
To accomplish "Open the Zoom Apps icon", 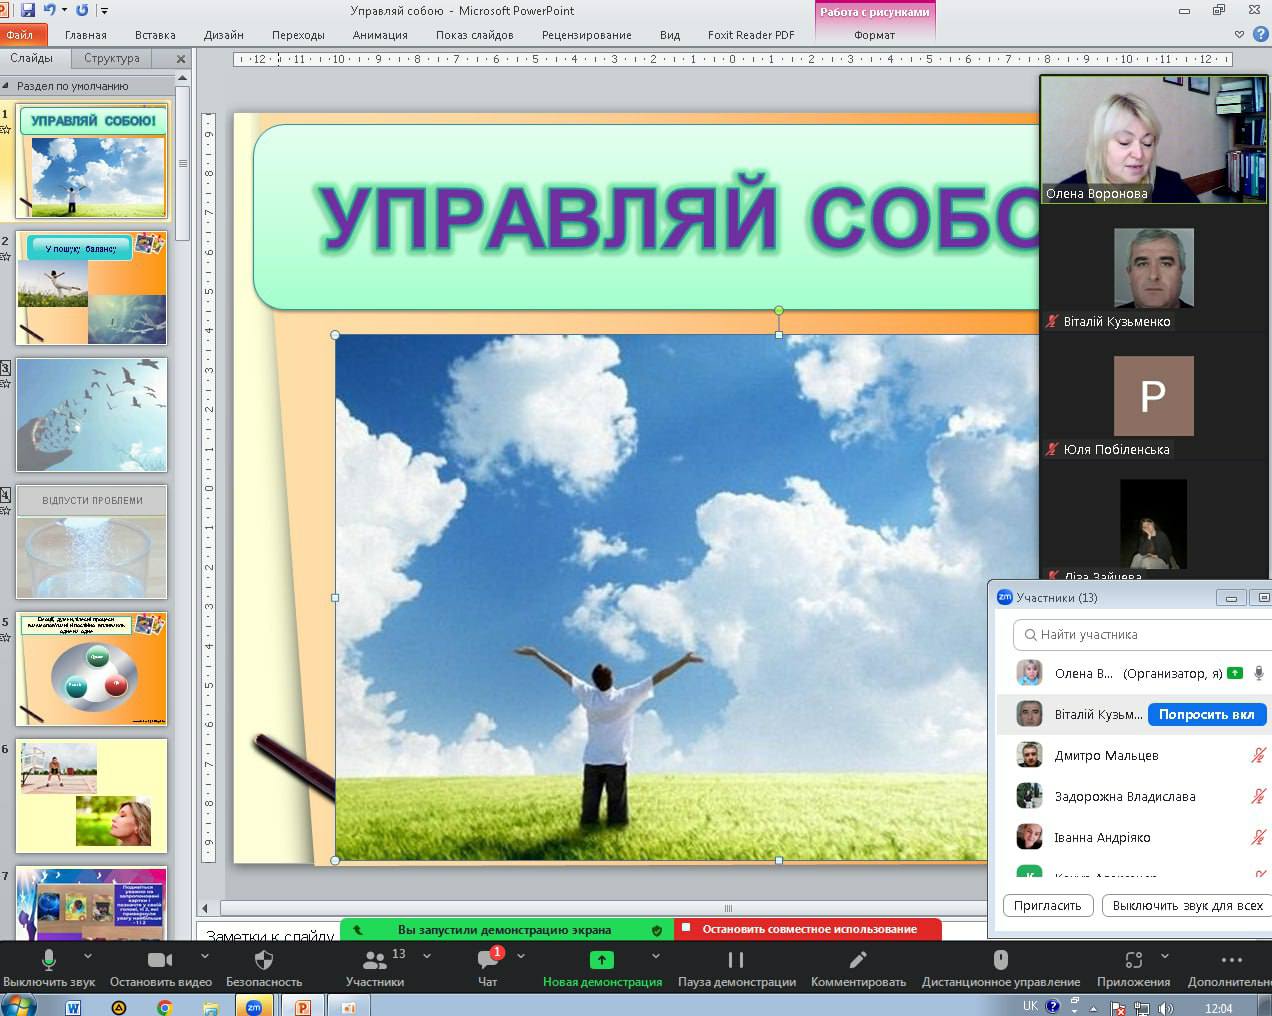I will [x=1133, y=960].
